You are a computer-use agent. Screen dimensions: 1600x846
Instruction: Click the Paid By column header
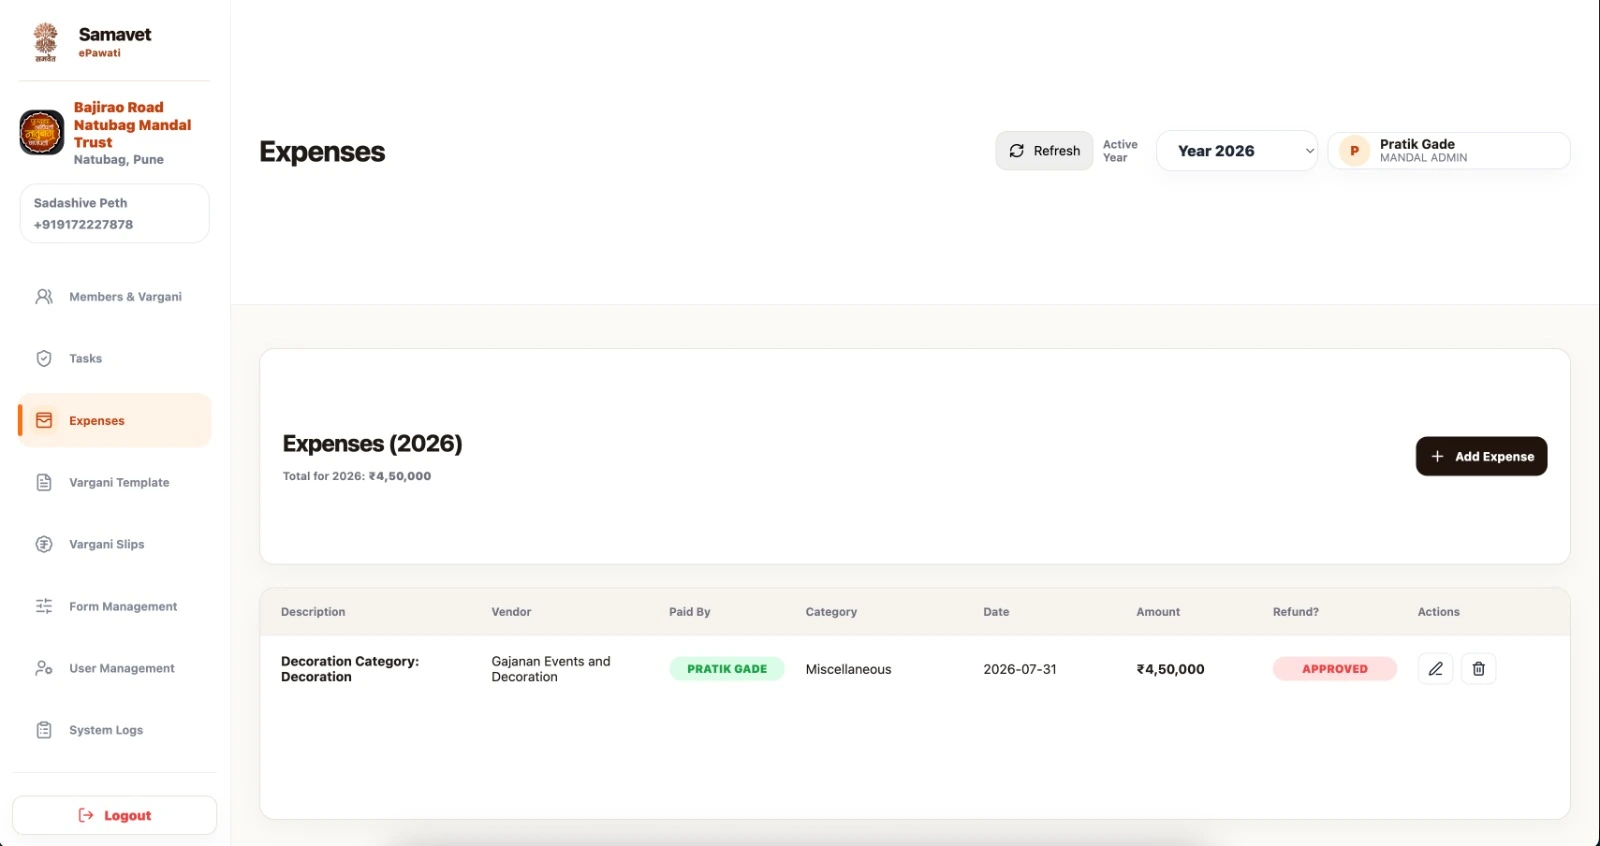(x=690, y=612)
